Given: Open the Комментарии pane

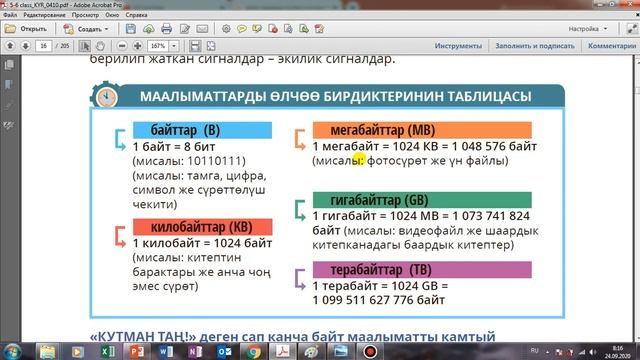Looking at the screenshot, I should point(612,46).
